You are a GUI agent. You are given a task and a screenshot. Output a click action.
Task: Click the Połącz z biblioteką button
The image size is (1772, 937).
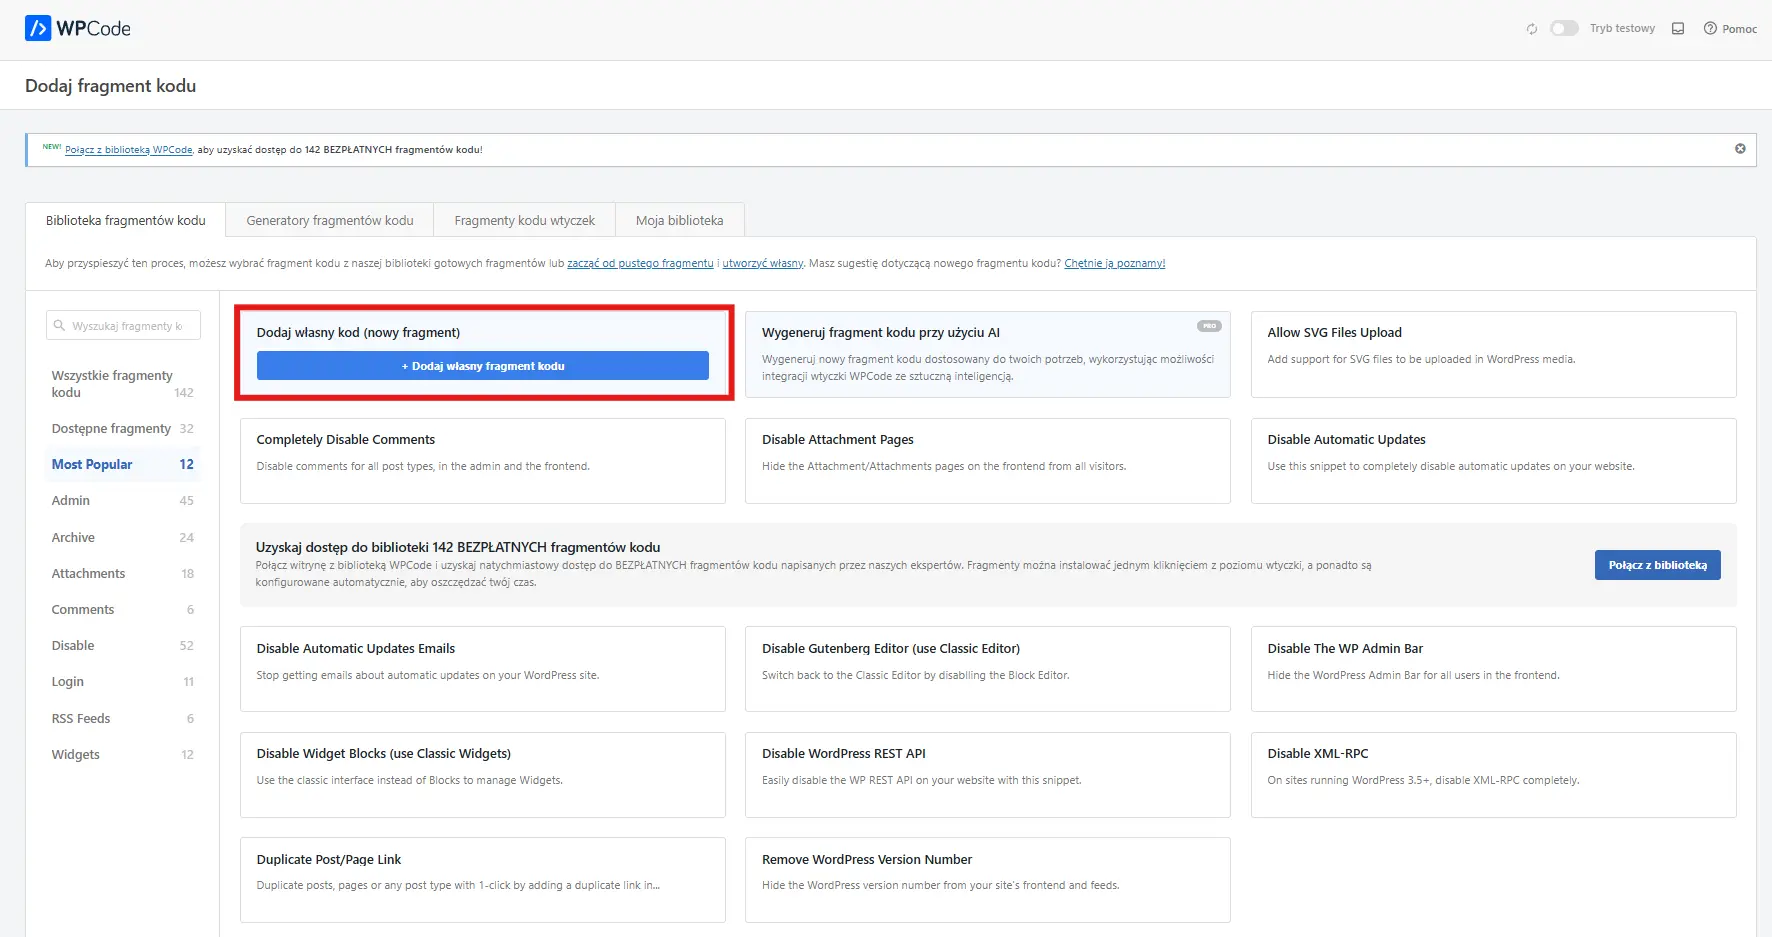click(1657, 565)
